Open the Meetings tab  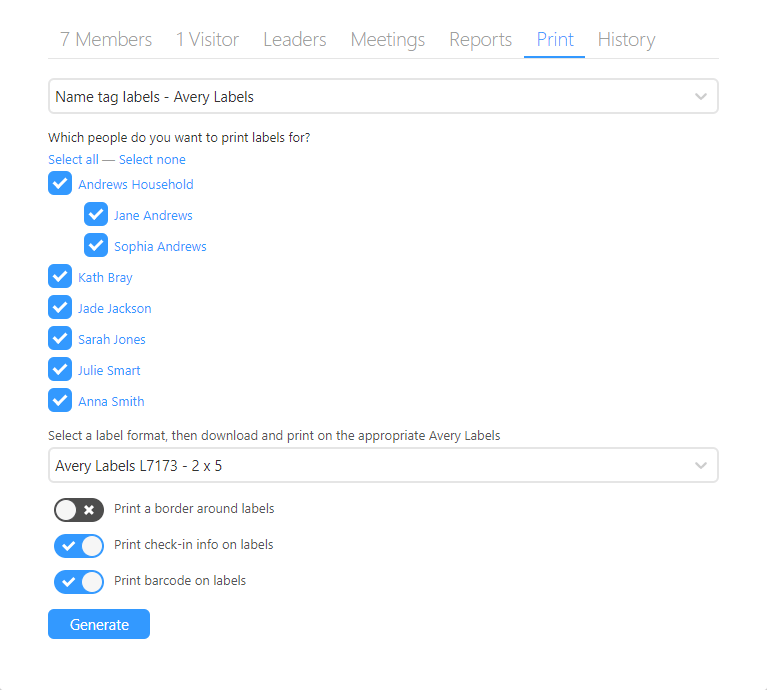click(x=387, y=40)
